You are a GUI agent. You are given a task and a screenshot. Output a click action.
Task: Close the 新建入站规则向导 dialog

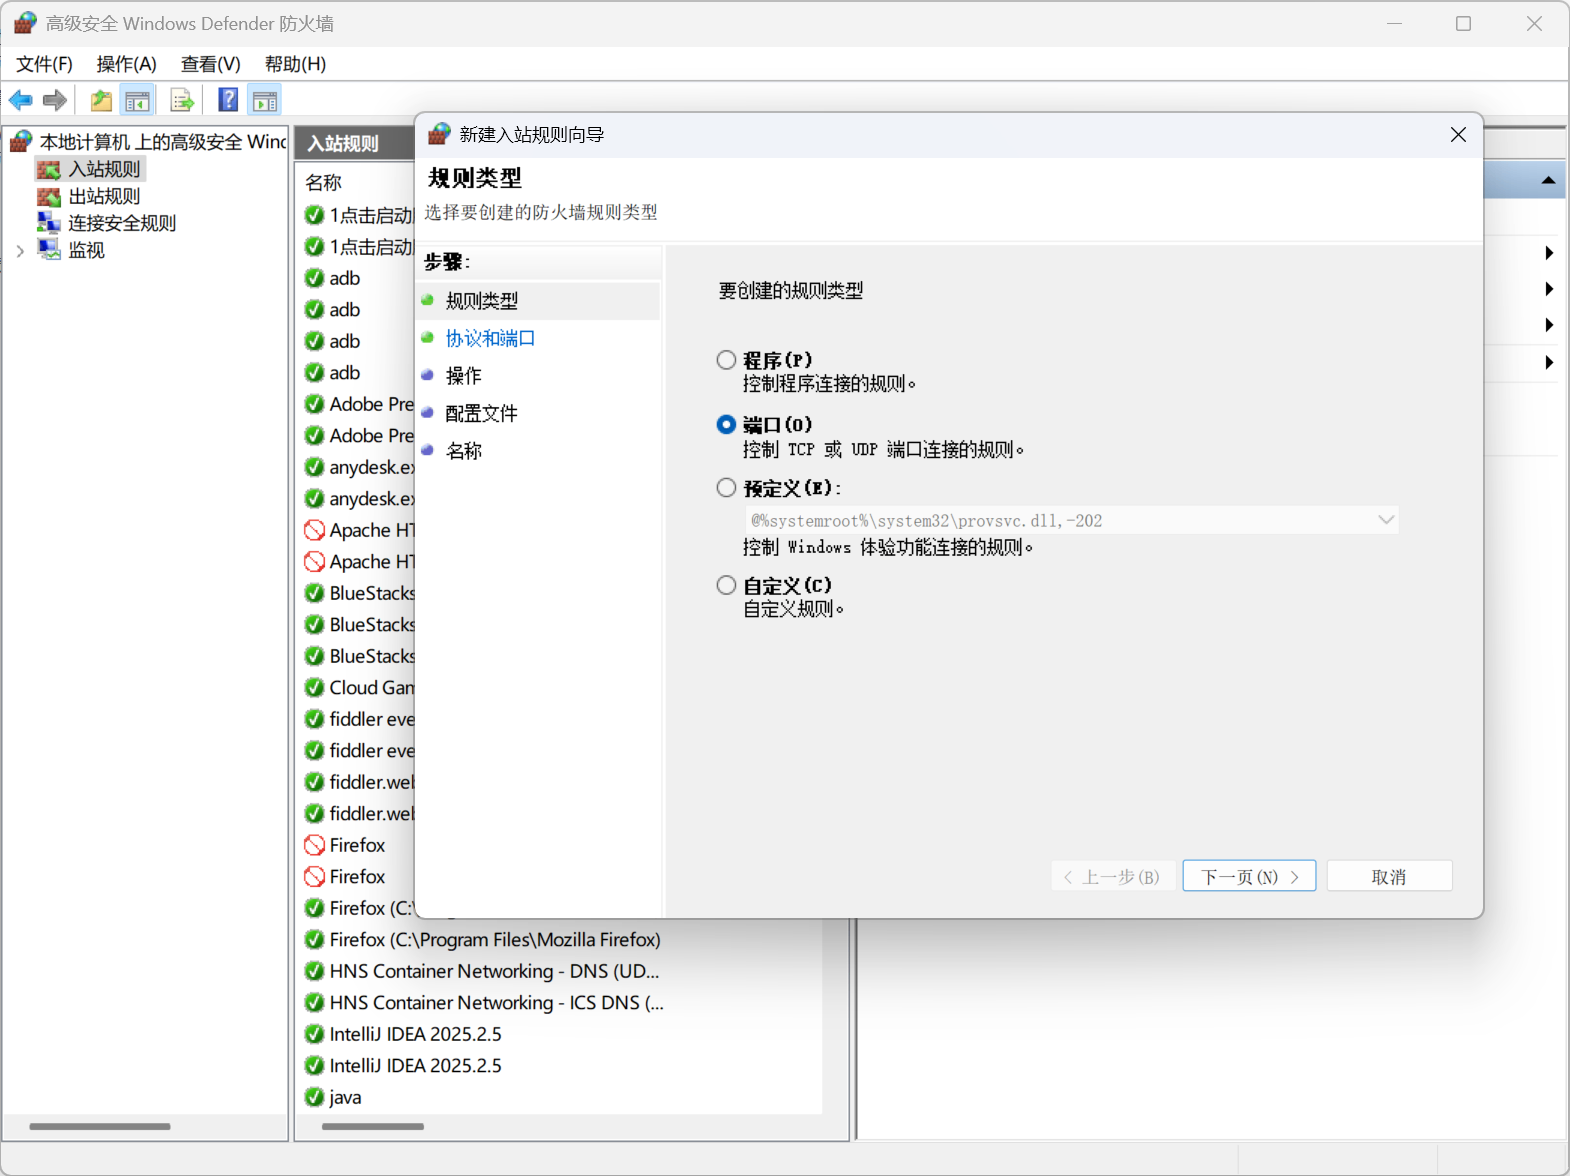(1458, 135)
